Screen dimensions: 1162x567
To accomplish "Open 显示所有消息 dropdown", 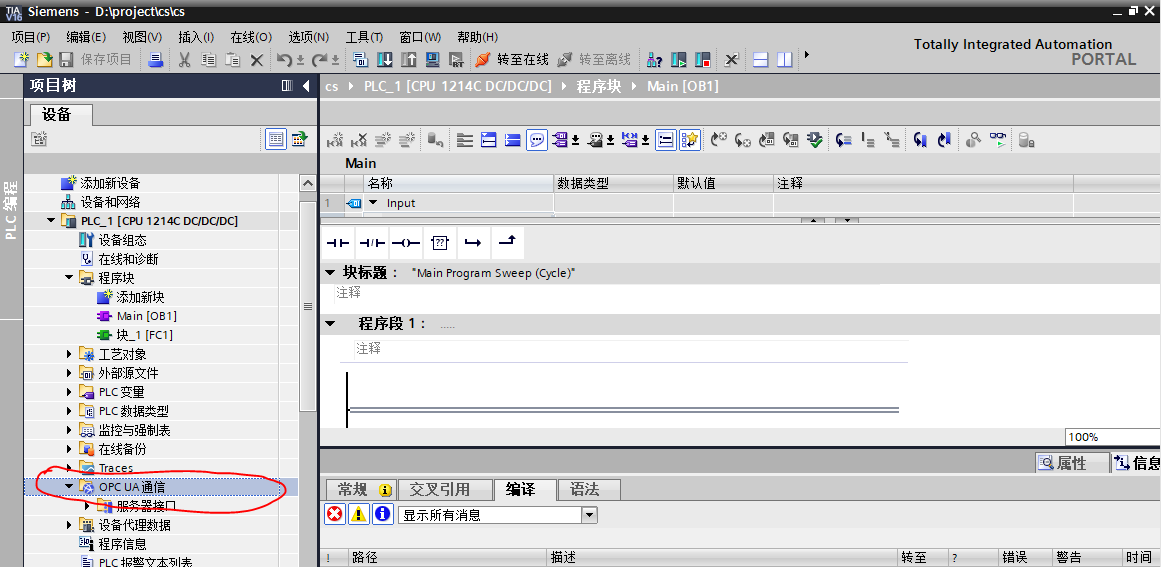I will click(589, 514).
